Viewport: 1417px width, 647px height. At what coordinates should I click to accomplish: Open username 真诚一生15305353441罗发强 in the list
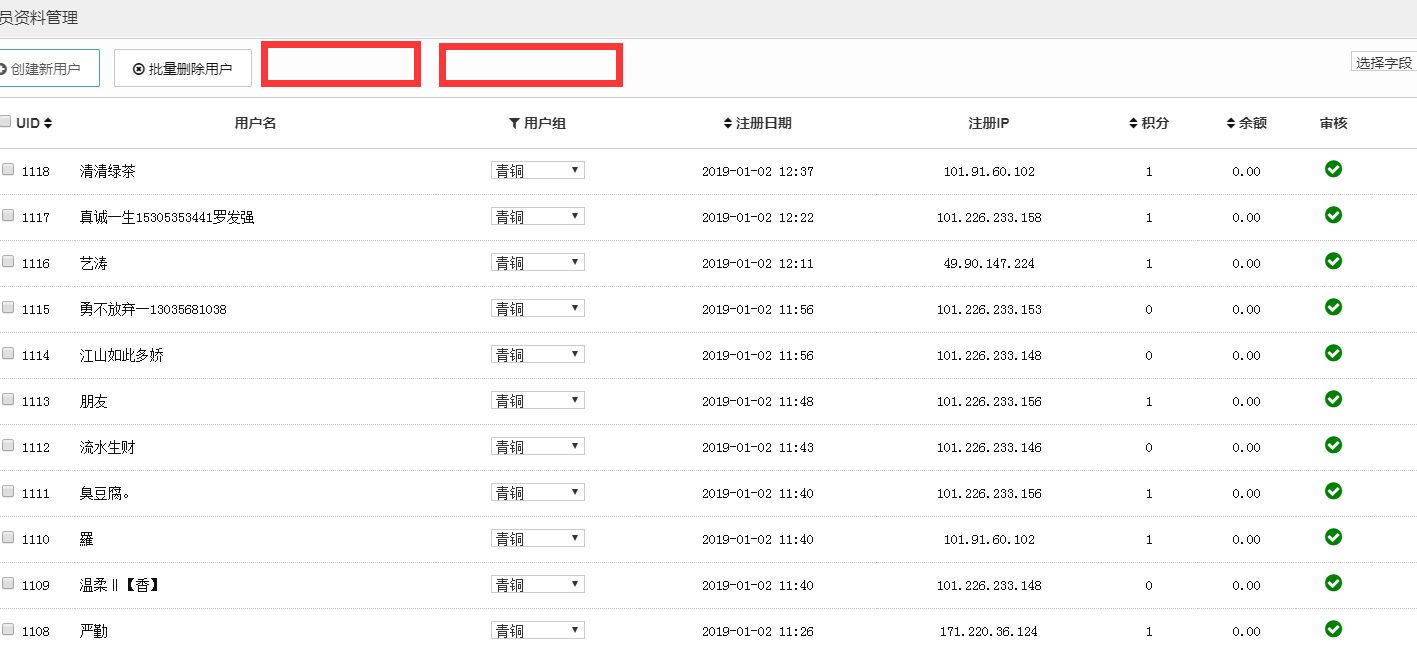pos(167,217)
